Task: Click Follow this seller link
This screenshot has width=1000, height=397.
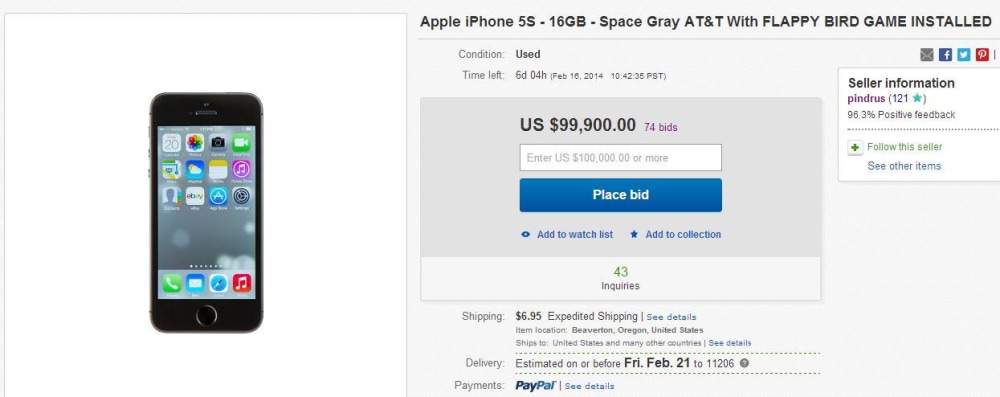Action: tap(904, 147)
